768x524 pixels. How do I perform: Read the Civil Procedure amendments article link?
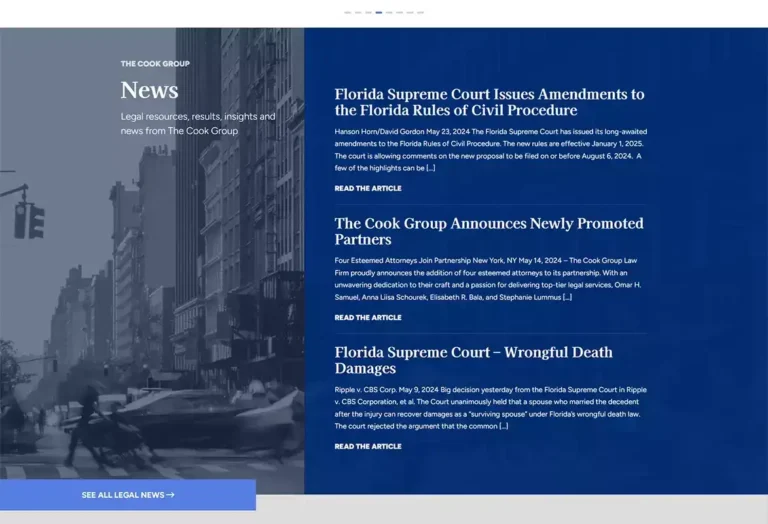click(x=368, y=189)
